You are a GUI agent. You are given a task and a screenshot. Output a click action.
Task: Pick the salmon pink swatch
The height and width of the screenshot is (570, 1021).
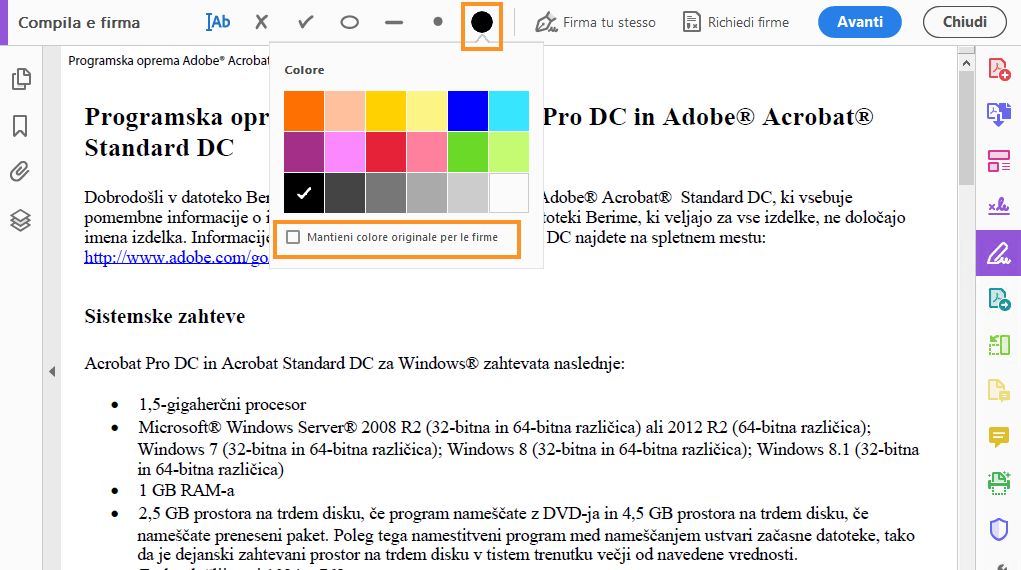pos(427,152)
